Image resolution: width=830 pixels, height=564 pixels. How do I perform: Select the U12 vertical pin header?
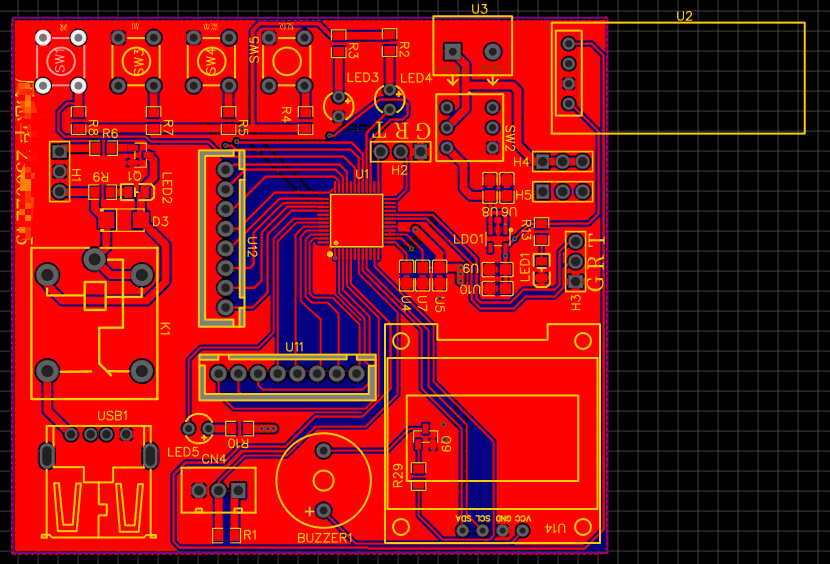coord(222,238)
